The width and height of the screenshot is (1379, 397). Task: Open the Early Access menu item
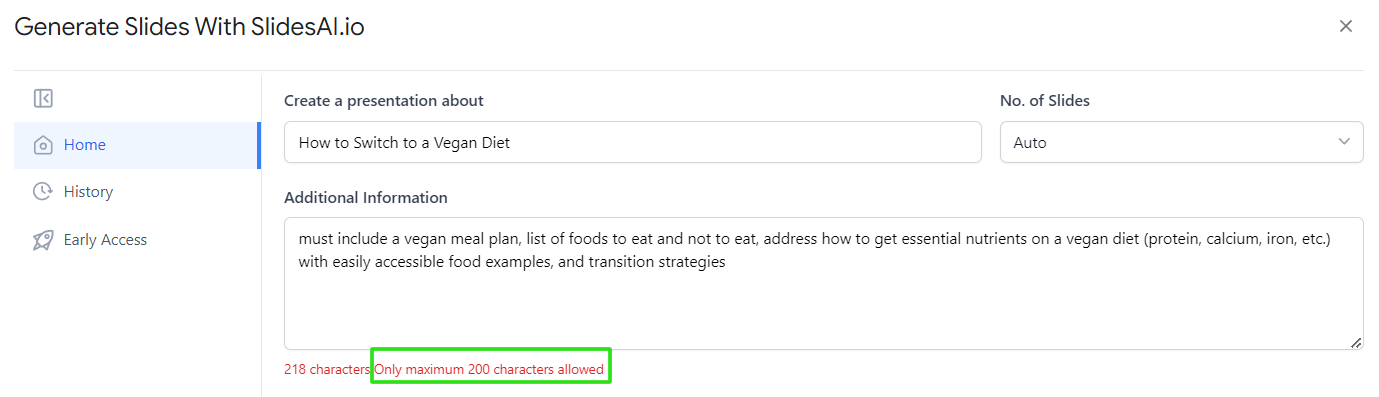(x=136, y=240)
